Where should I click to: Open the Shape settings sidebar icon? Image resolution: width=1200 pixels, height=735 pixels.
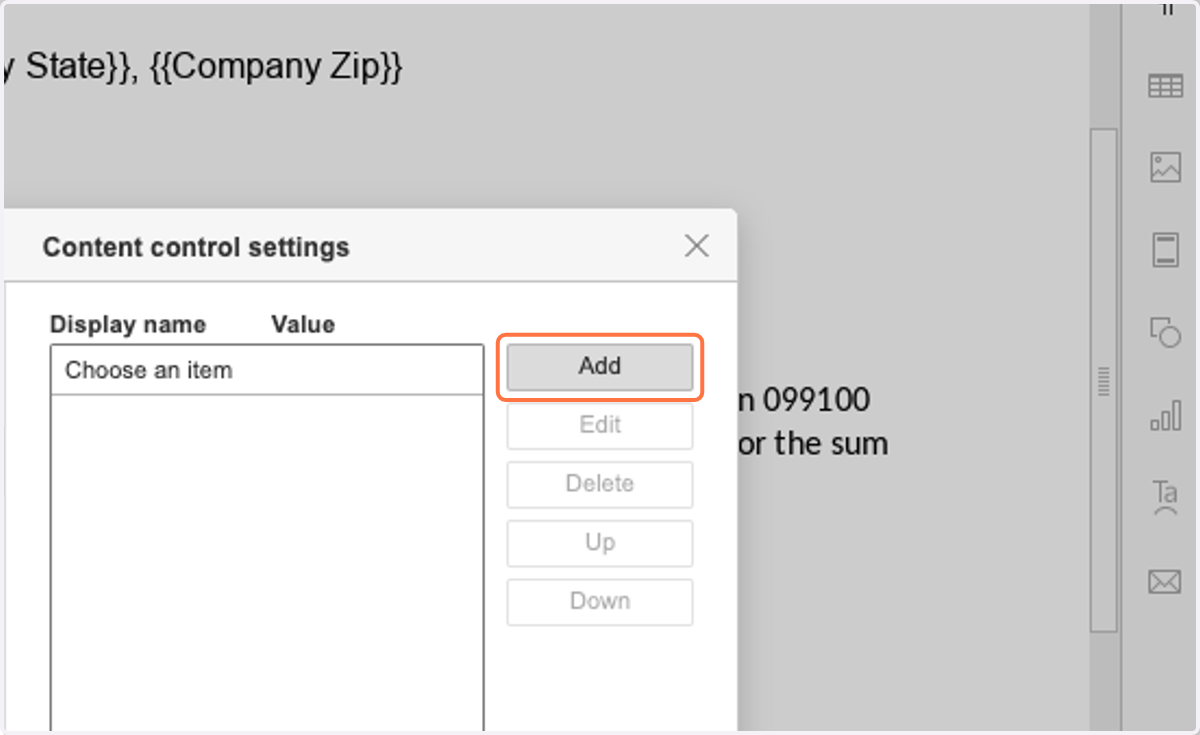coord(1165,331)
